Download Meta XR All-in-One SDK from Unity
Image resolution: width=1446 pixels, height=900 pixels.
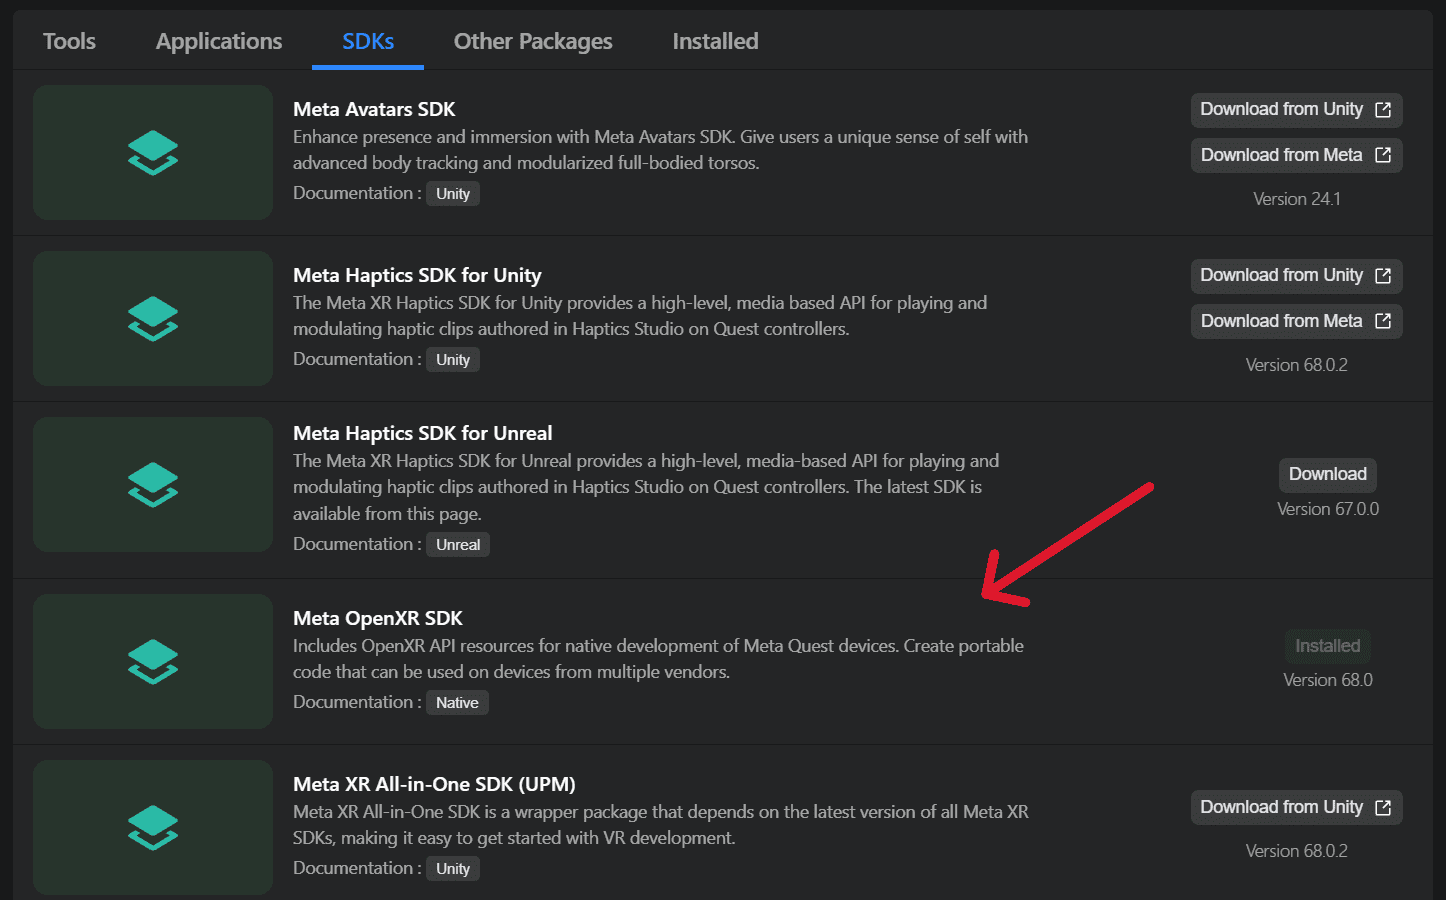click(1296, 808)
